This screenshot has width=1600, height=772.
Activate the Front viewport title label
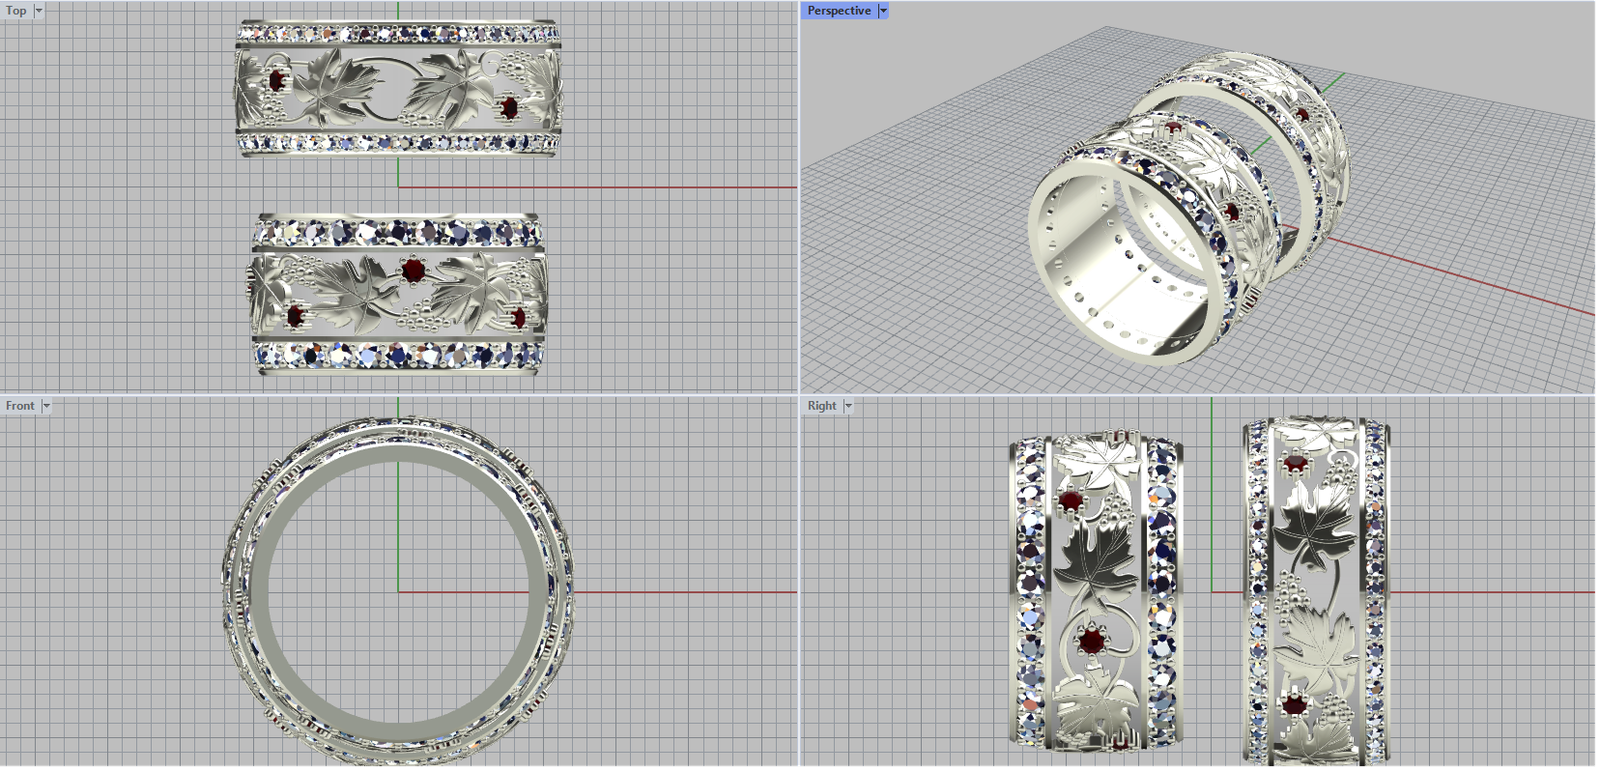(x=19, y=406)
